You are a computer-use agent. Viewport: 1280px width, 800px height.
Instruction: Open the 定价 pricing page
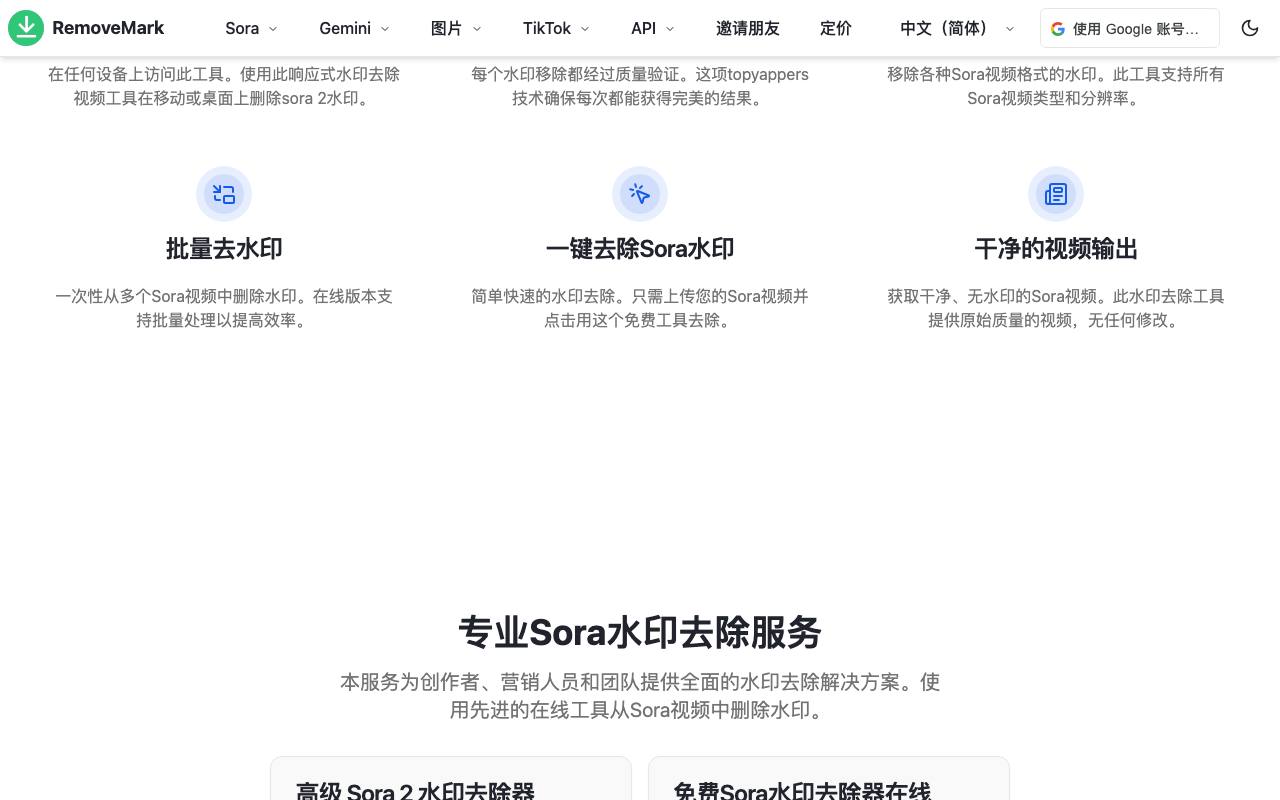836,28
